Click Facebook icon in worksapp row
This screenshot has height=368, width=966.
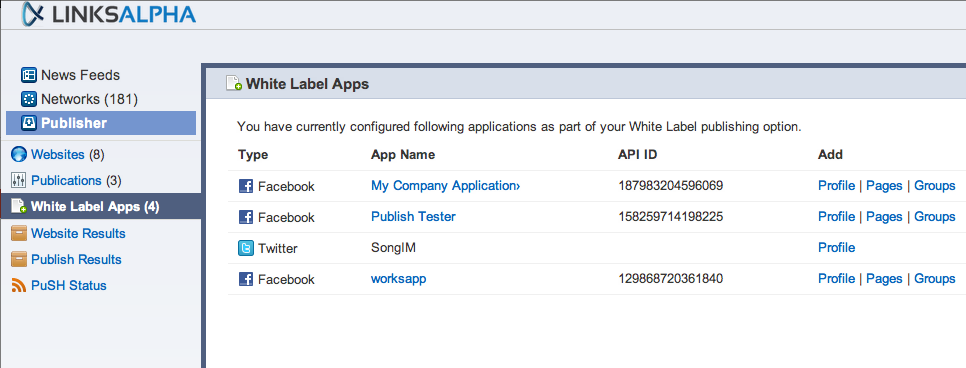[x=246, y=279]
